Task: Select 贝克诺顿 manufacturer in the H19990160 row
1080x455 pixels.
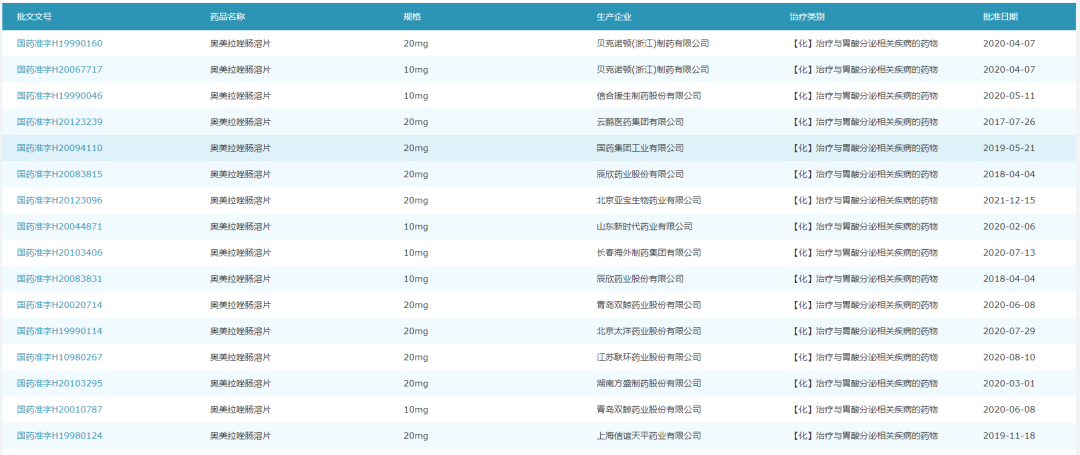Action: pyautogui.click(x=653, y=43)
